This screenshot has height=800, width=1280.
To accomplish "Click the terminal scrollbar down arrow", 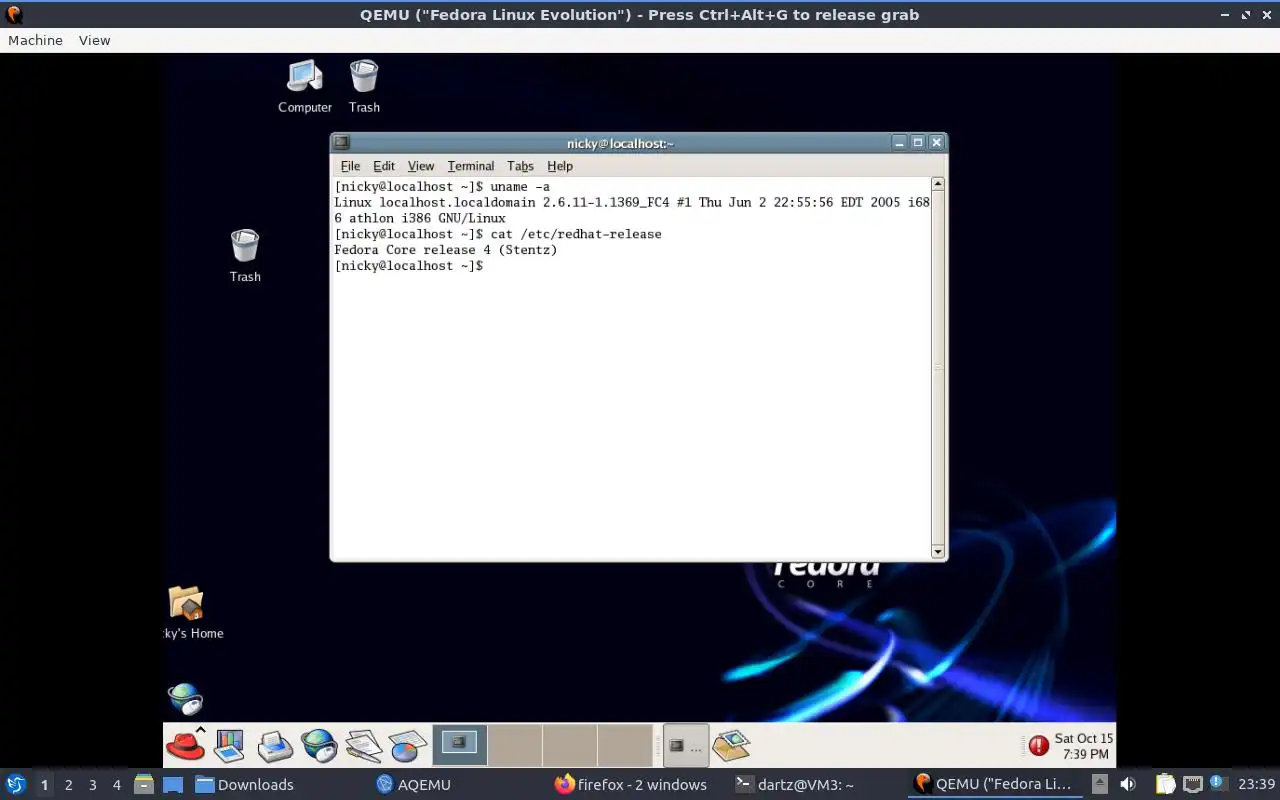I will 938,551.
